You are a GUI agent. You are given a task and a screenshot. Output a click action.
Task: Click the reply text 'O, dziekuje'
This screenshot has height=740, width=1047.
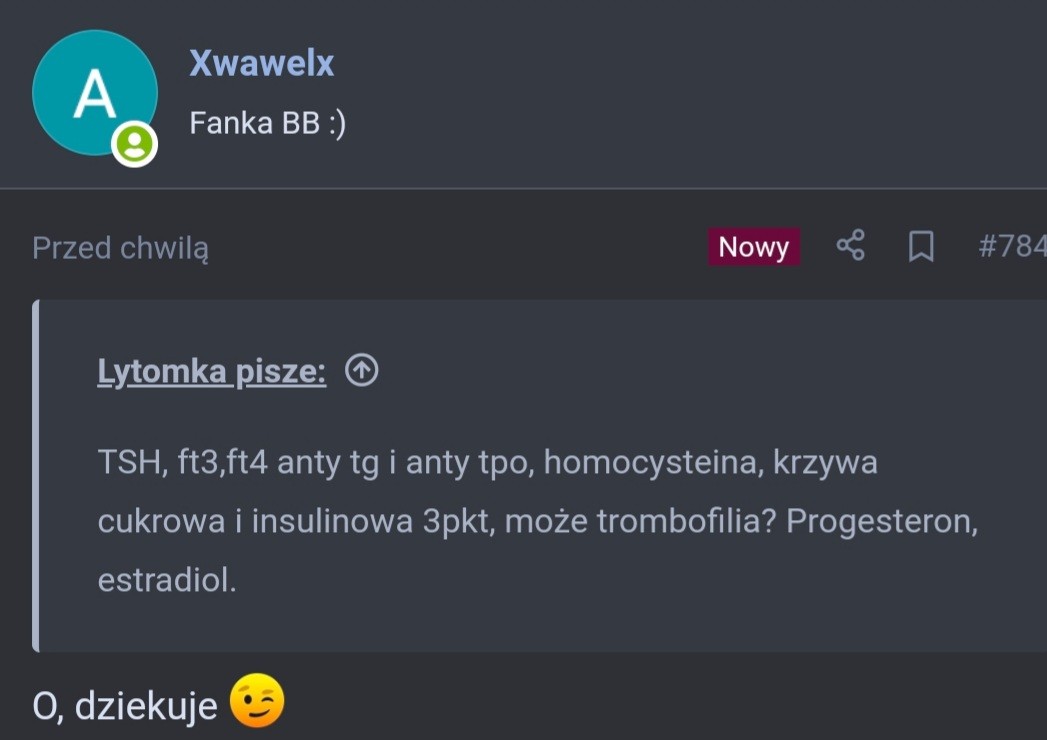(x=125, y=706)
